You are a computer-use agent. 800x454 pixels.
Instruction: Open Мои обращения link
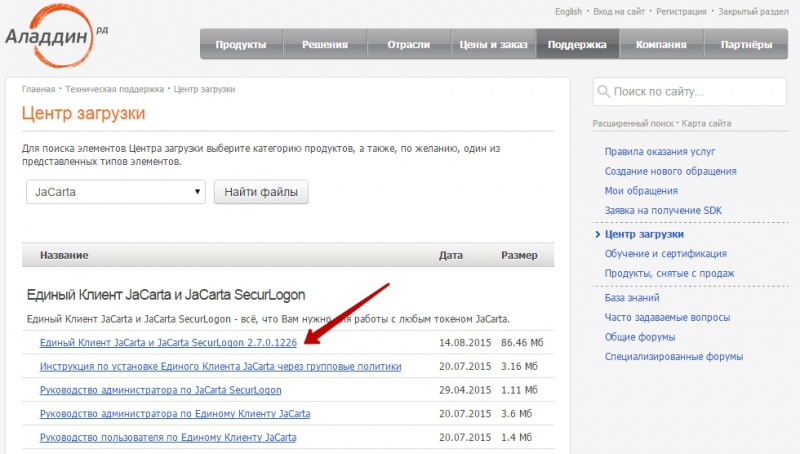click(641, 191)
